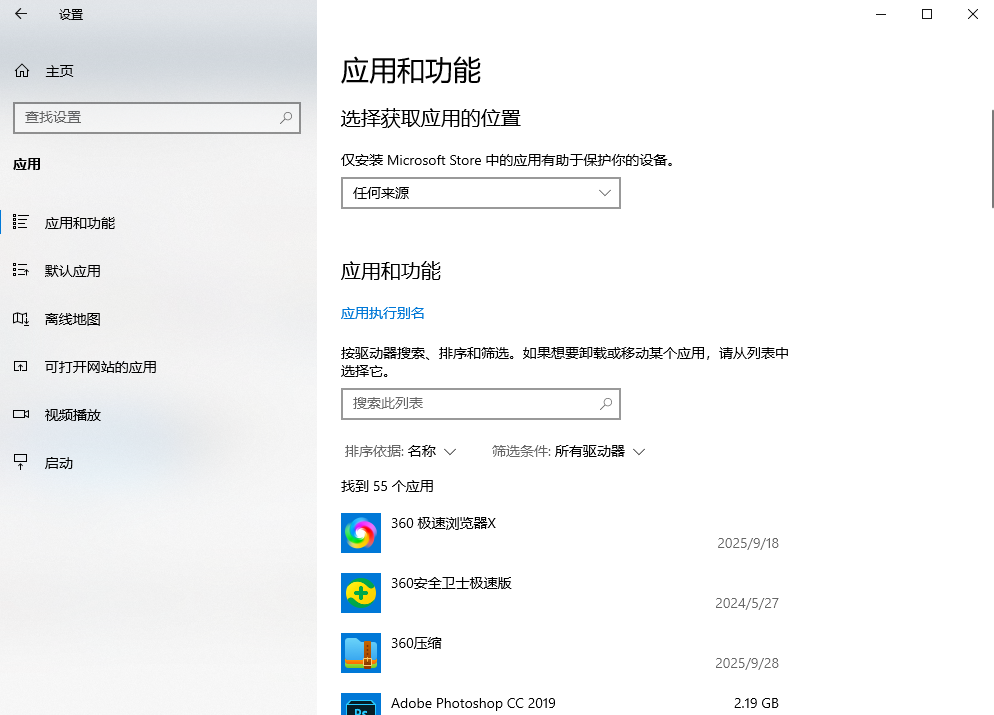Image resolution: width=994 pixels, height=715 pixels.
Task: Open the 任何来源 dropdown
Action: (x=480, y=193)
